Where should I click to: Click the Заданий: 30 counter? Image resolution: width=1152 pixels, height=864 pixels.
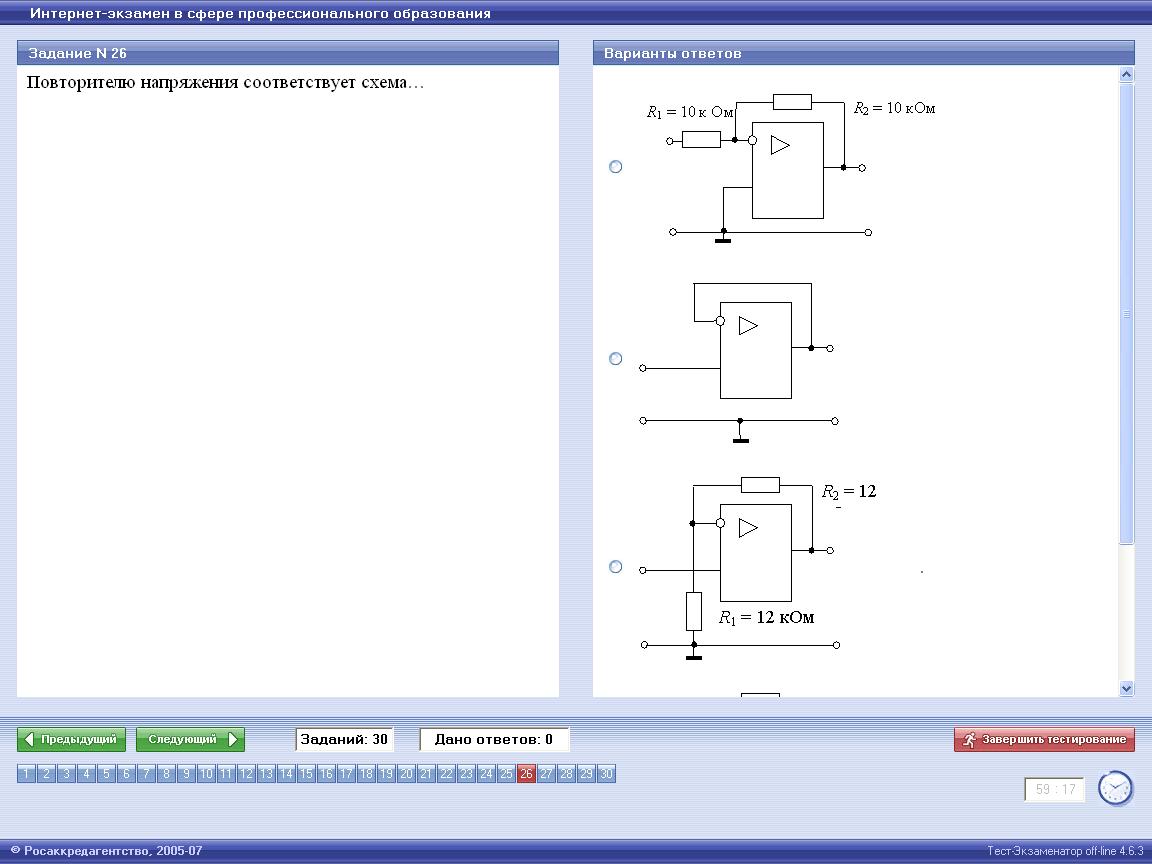click(344, 739)
